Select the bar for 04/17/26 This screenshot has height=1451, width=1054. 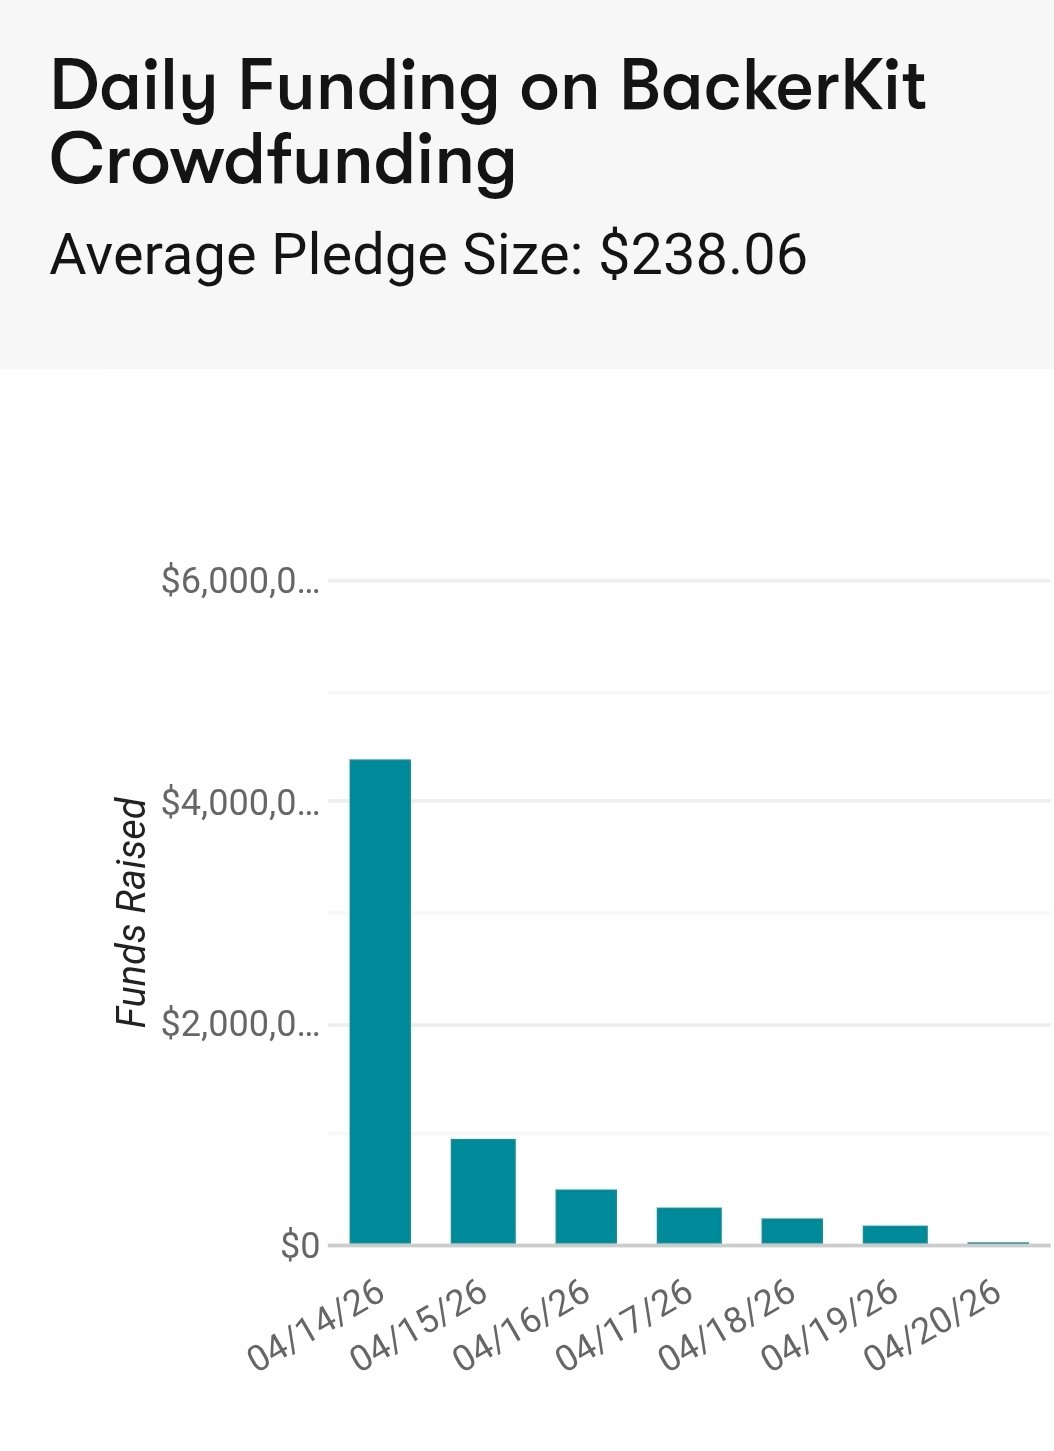(x=689, y=1225)
